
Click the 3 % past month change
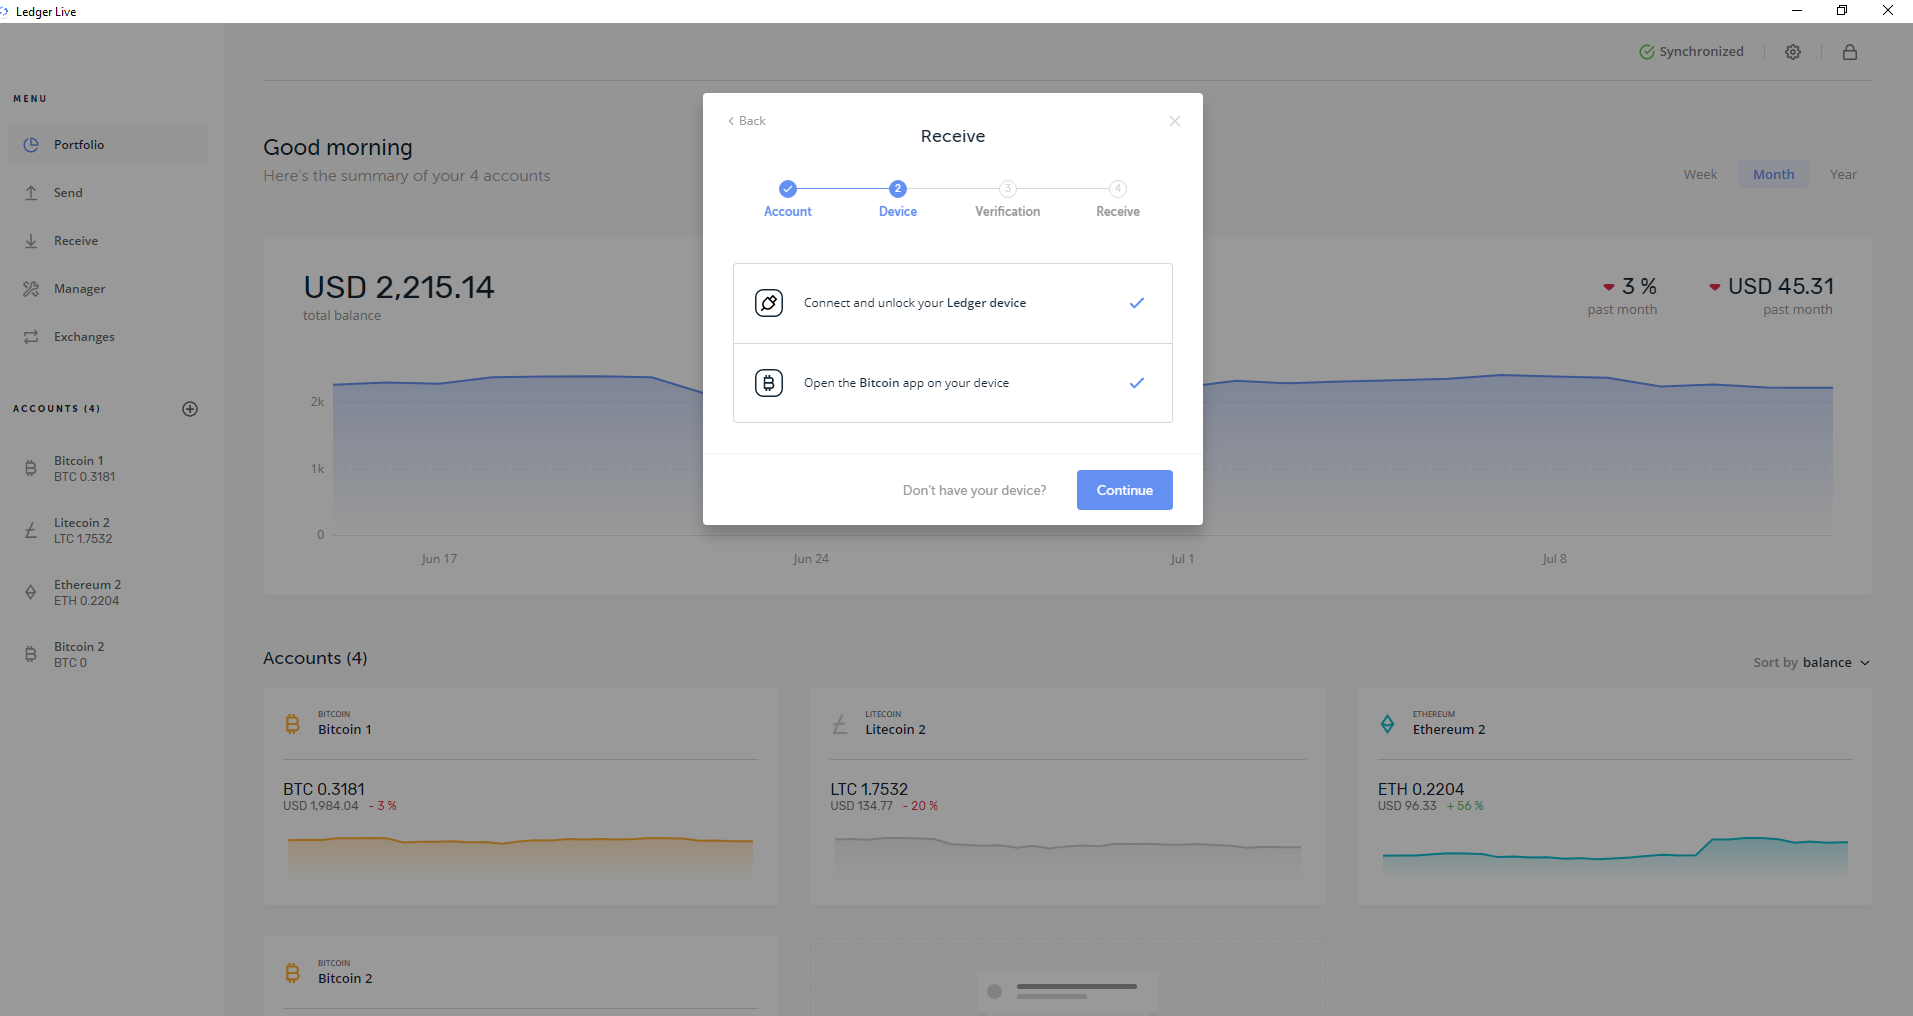pos(1639,287)
